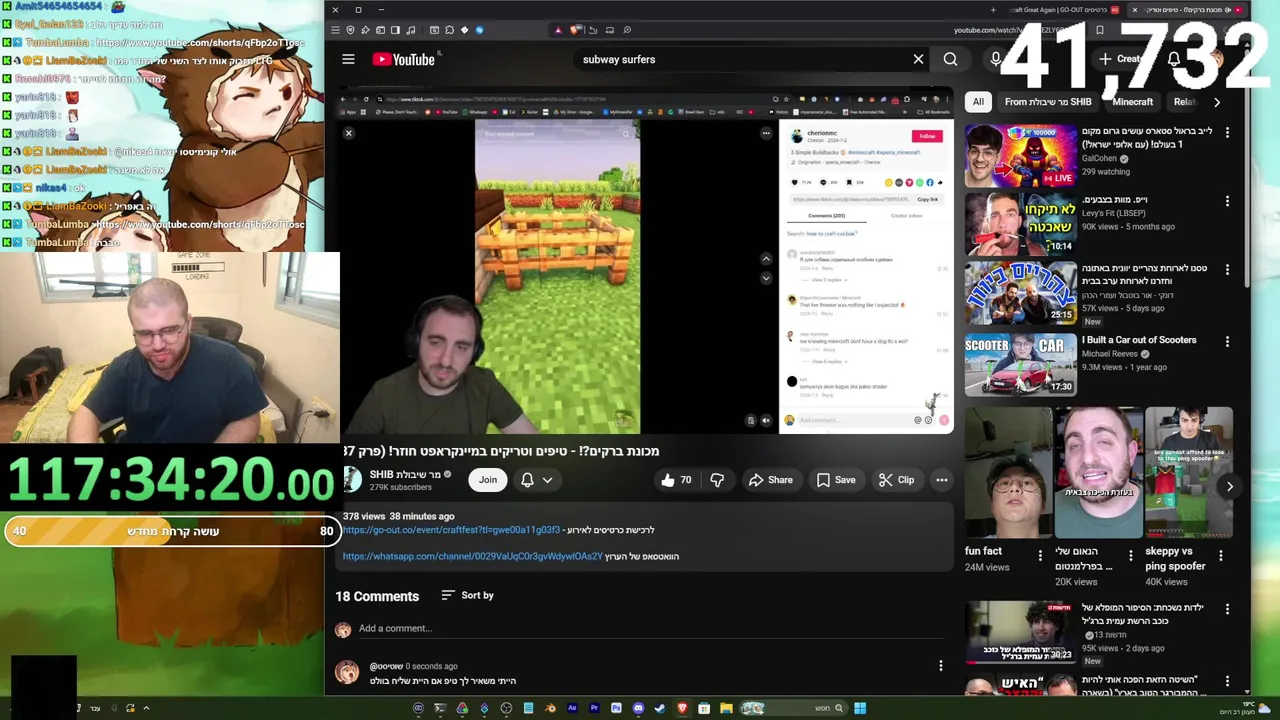Open After Effects from taskbar

572,708
